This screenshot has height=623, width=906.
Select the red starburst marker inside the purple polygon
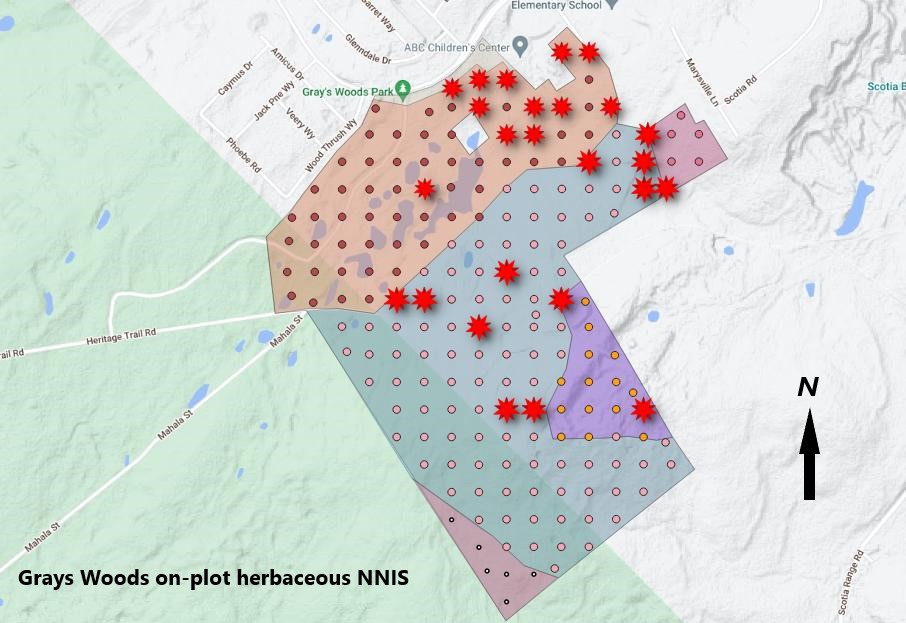point(643,409)
